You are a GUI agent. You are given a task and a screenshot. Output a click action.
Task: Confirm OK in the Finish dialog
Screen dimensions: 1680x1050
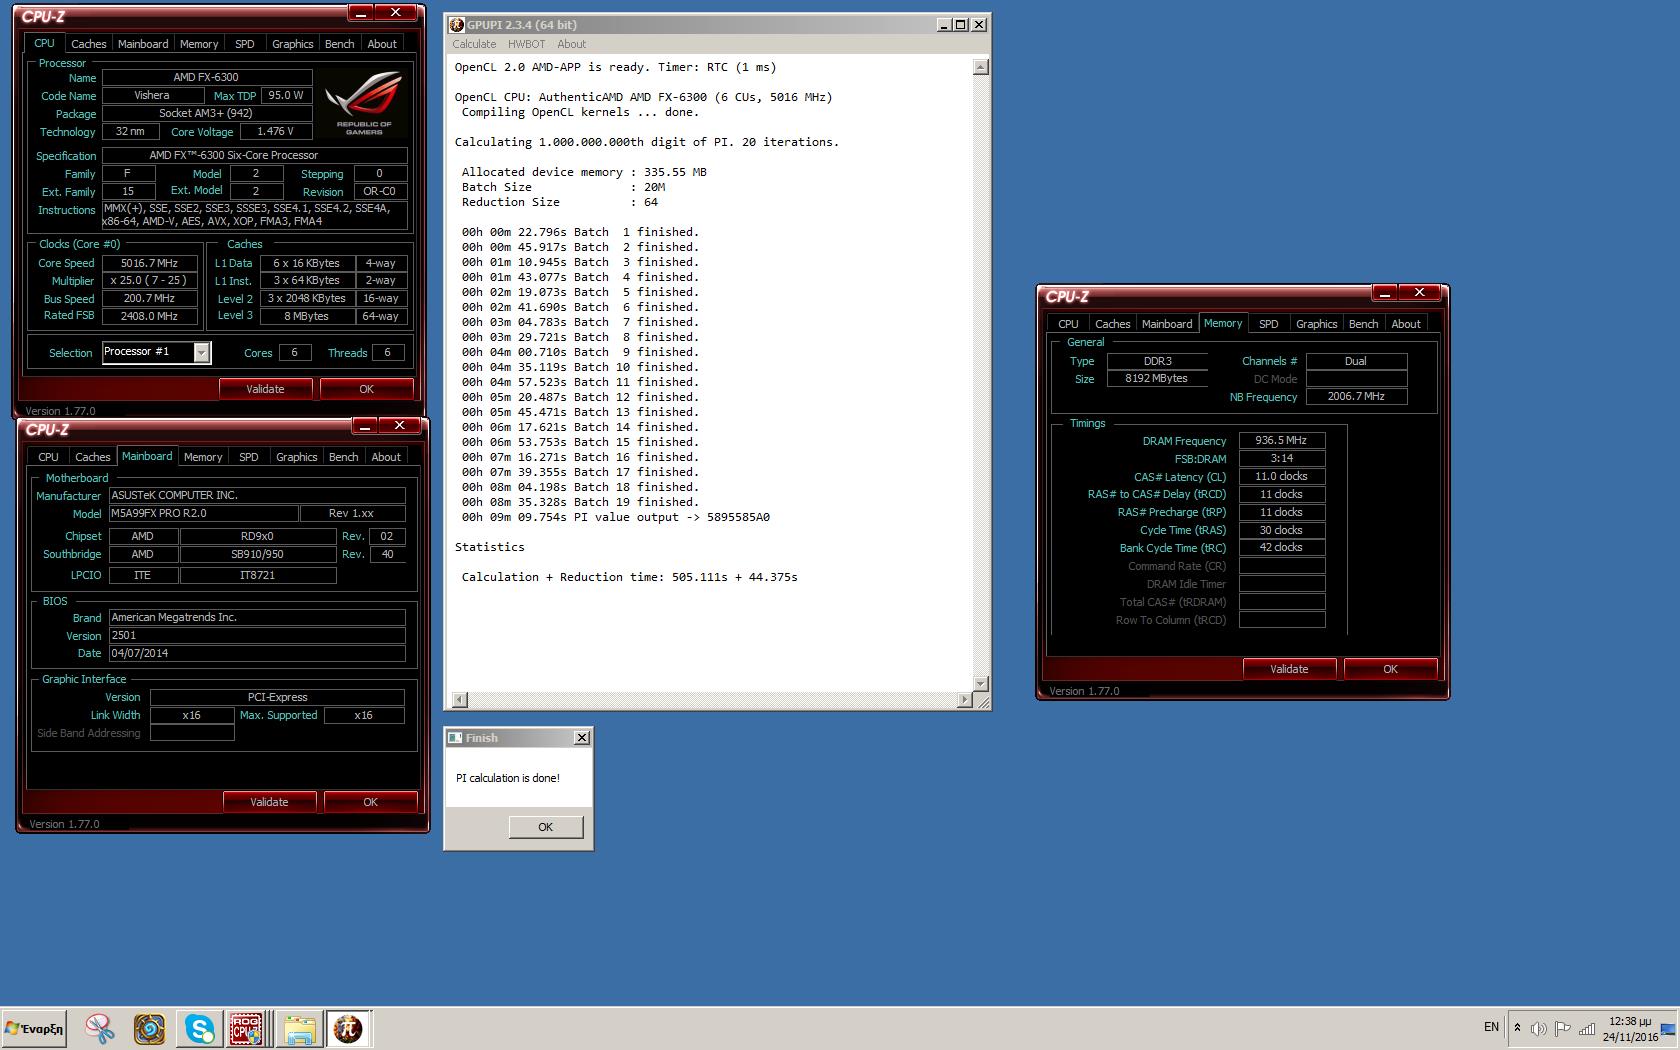tap(545, 827)
